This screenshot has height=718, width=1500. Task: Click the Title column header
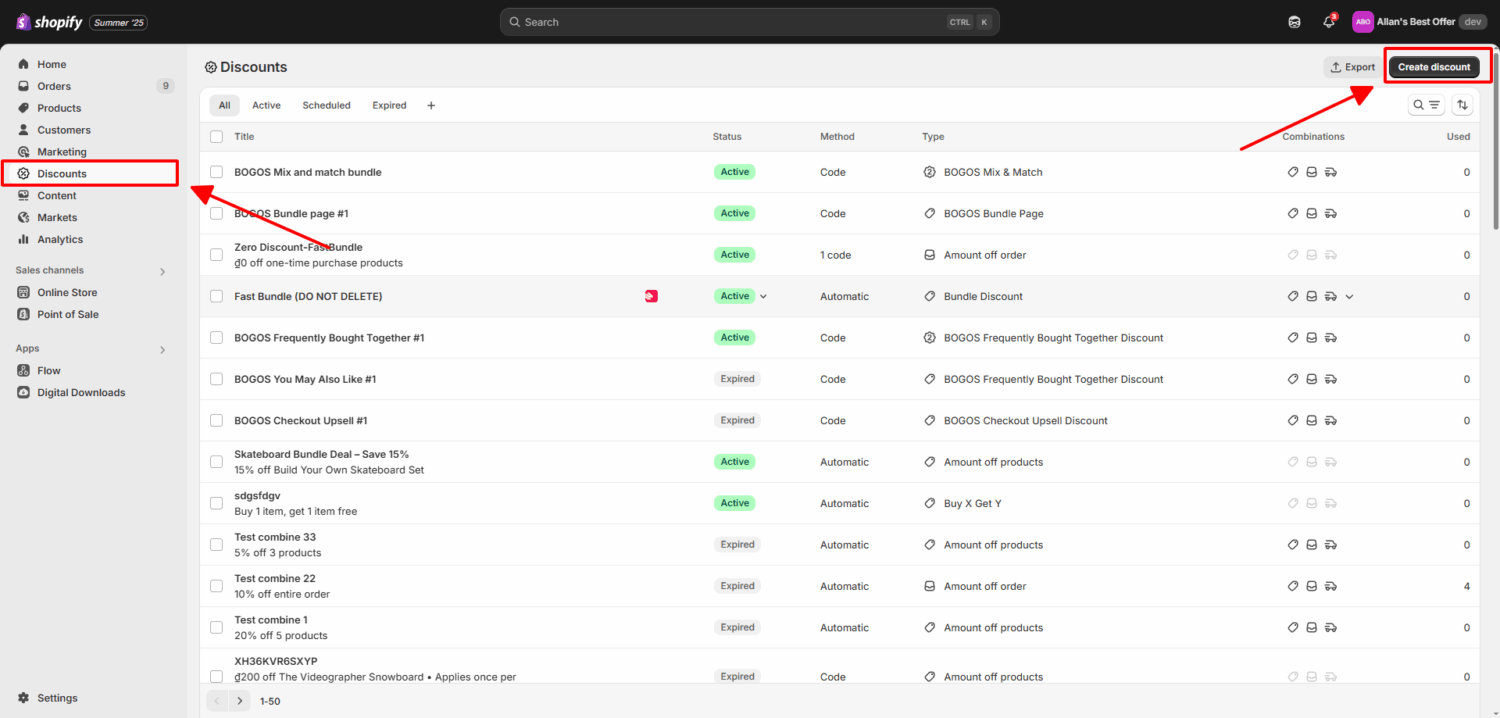point(244,137)
